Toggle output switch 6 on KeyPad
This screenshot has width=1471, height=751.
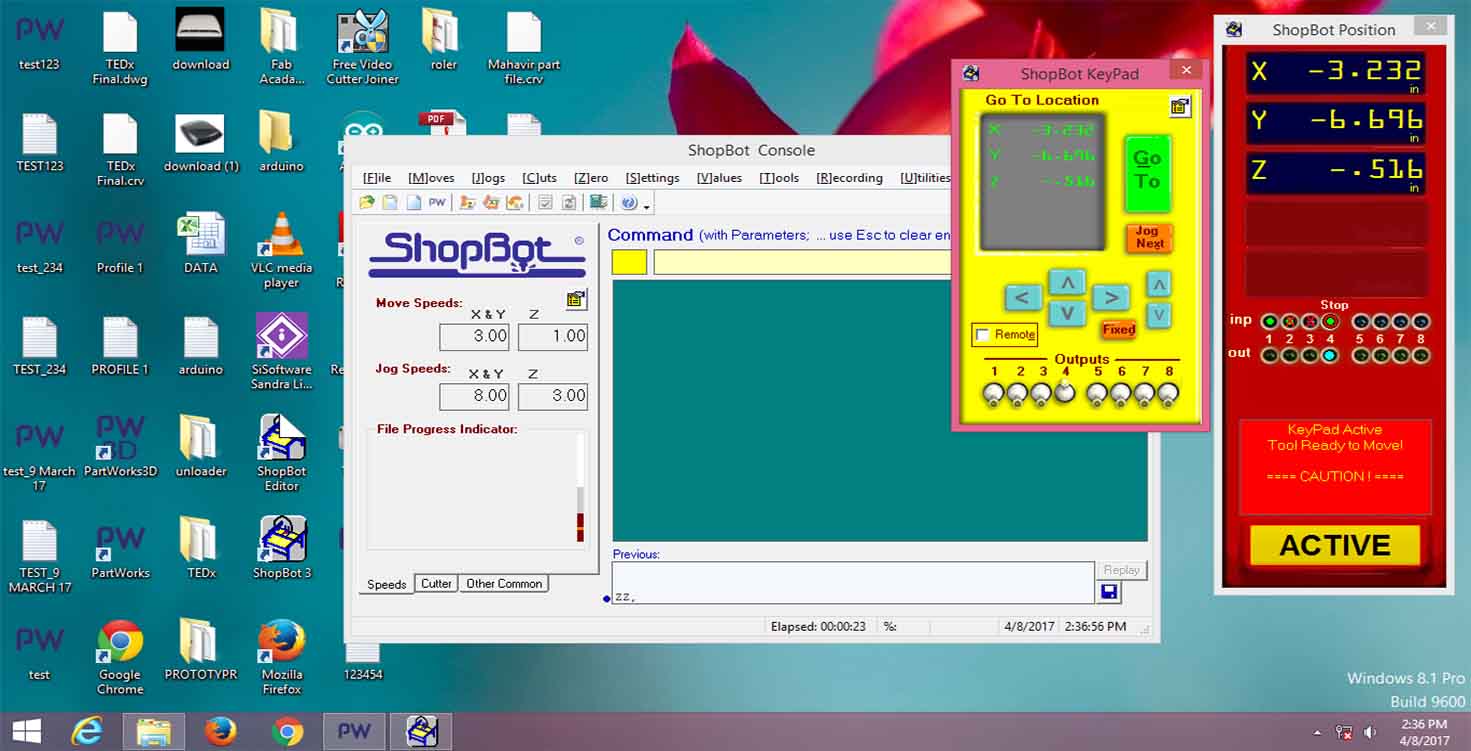(1121, 393)
